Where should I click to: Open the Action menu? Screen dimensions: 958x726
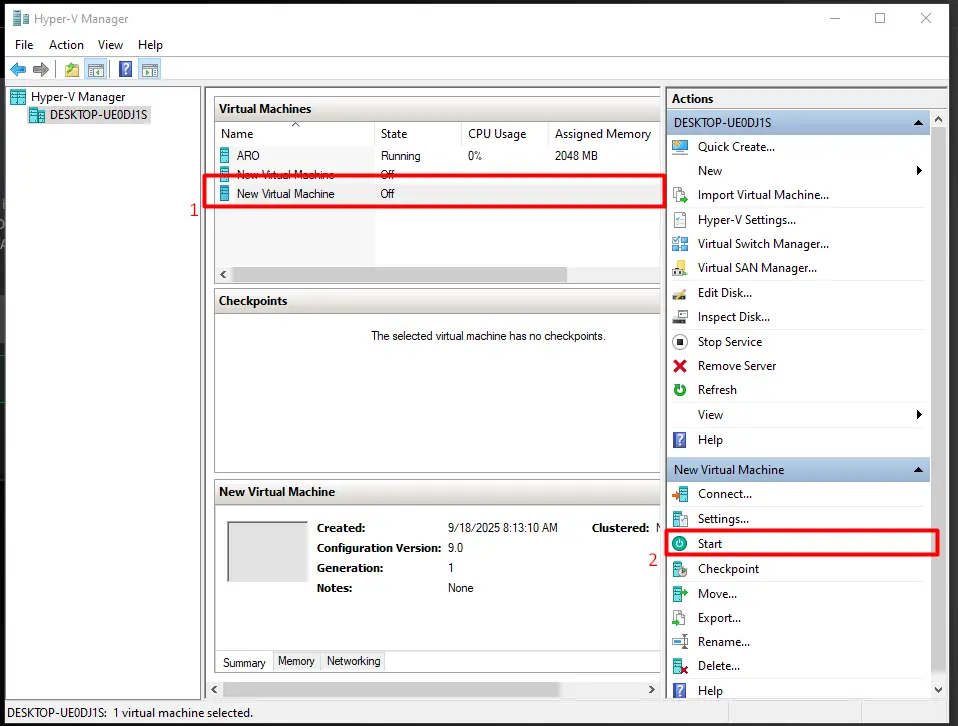coord(66,45)
